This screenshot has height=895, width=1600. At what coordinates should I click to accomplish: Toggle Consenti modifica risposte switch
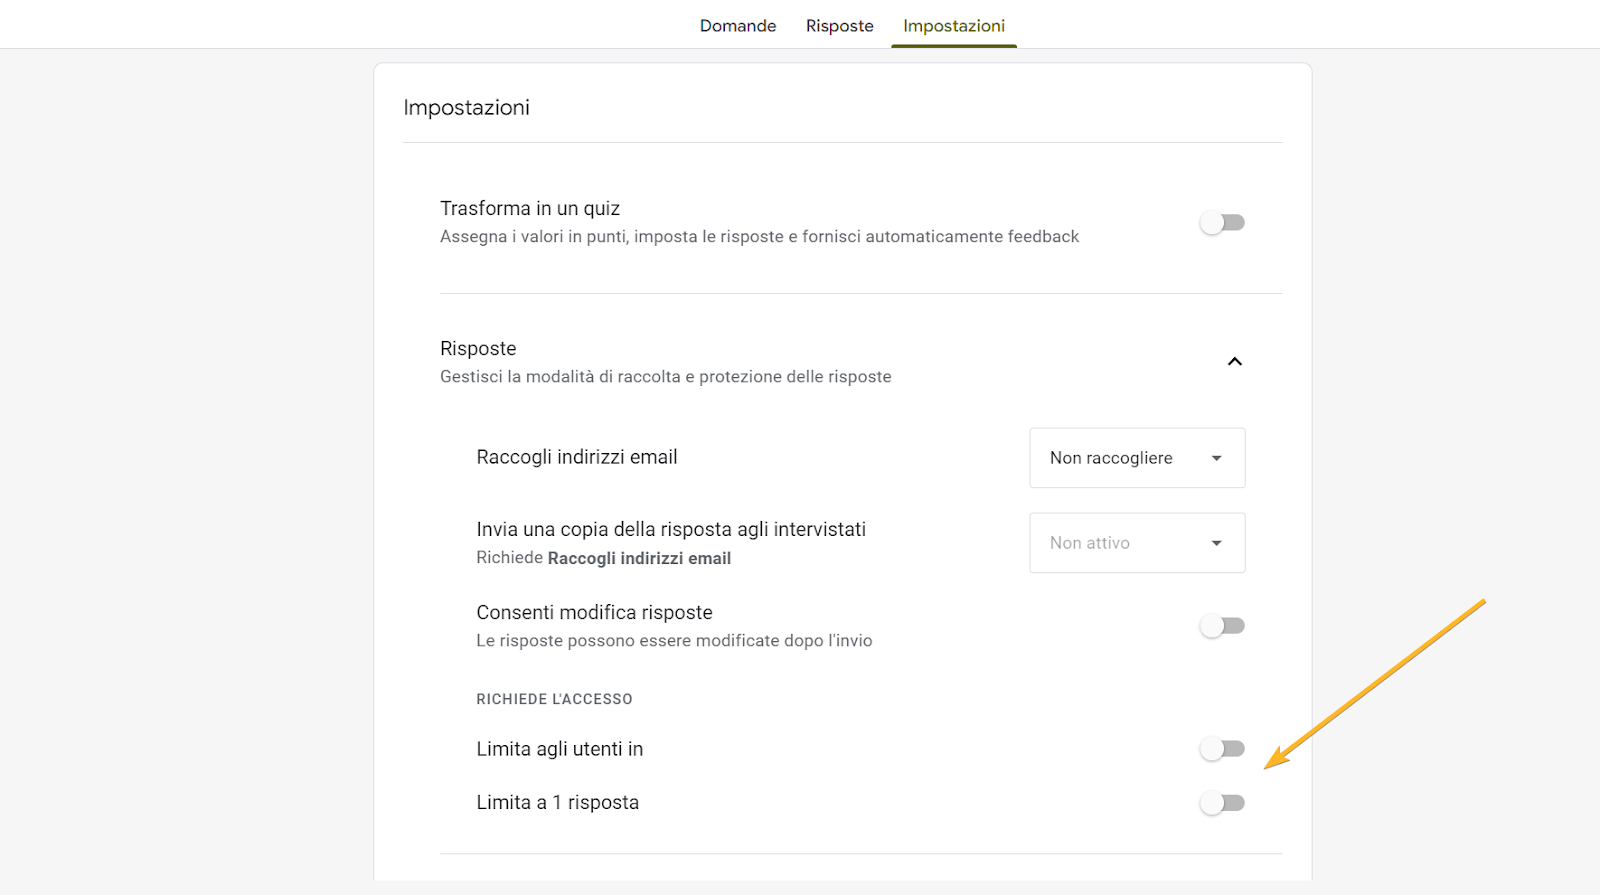(x=1222, y=626)
